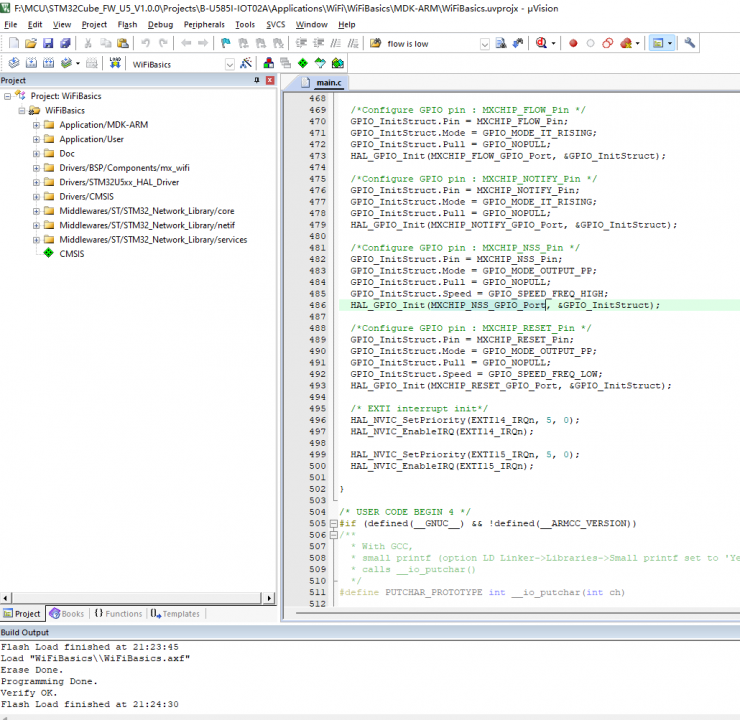Viewport: 740px width, 720px height.
Task: Switch to the Books panel tab
Action: (67, 613)
